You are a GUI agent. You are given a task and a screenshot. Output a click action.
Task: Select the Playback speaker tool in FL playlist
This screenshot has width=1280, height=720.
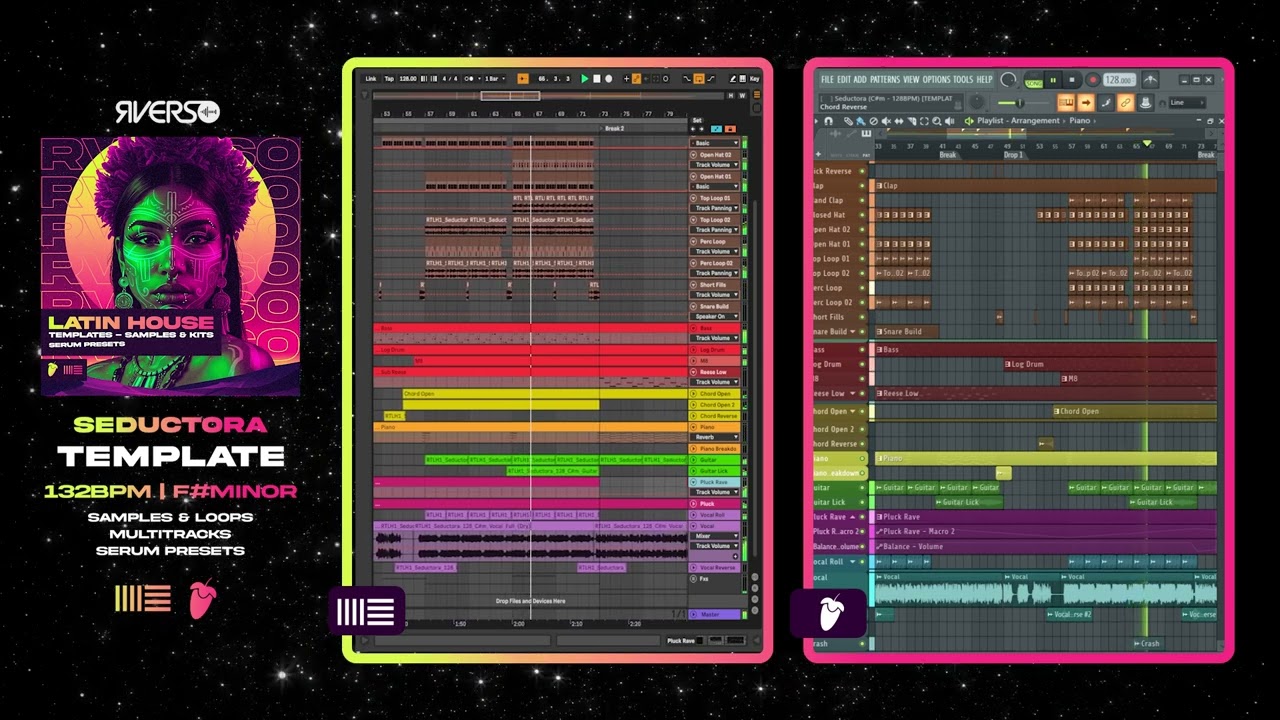click(x=950, y=121)
